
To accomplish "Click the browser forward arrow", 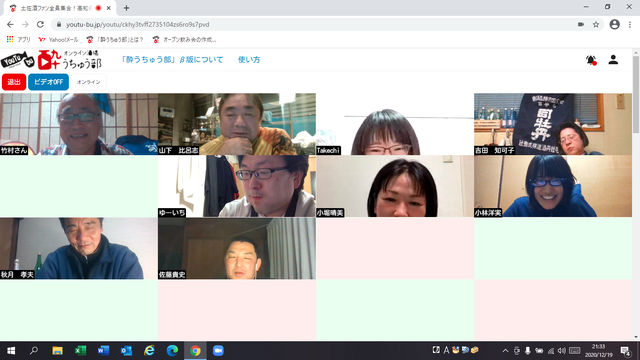I will pos(25,24).
